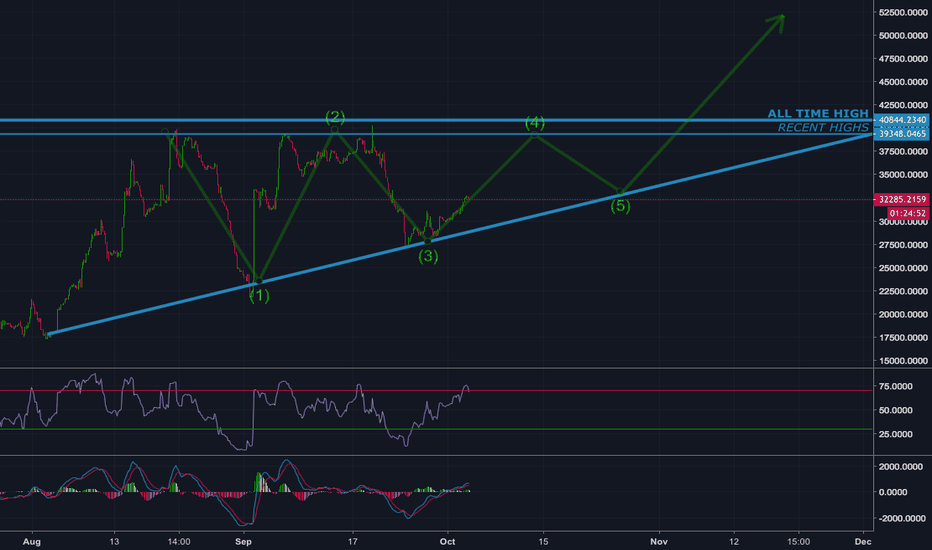Click the 22500.0000 price axis value
This screenshot has height=550, width=932.
pyautogui.click(x=903, y=291)
